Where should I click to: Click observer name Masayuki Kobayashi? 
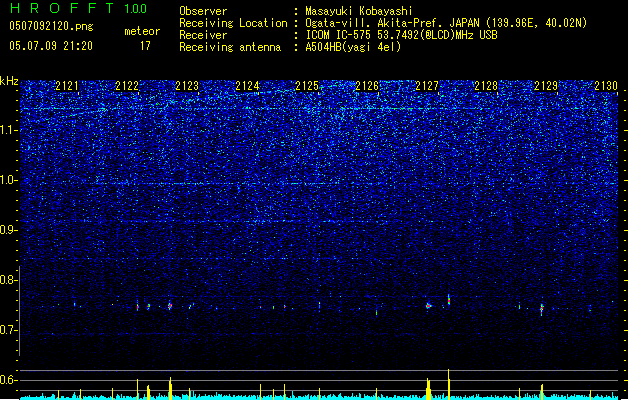pyautogui.click(x=359, y=11)
